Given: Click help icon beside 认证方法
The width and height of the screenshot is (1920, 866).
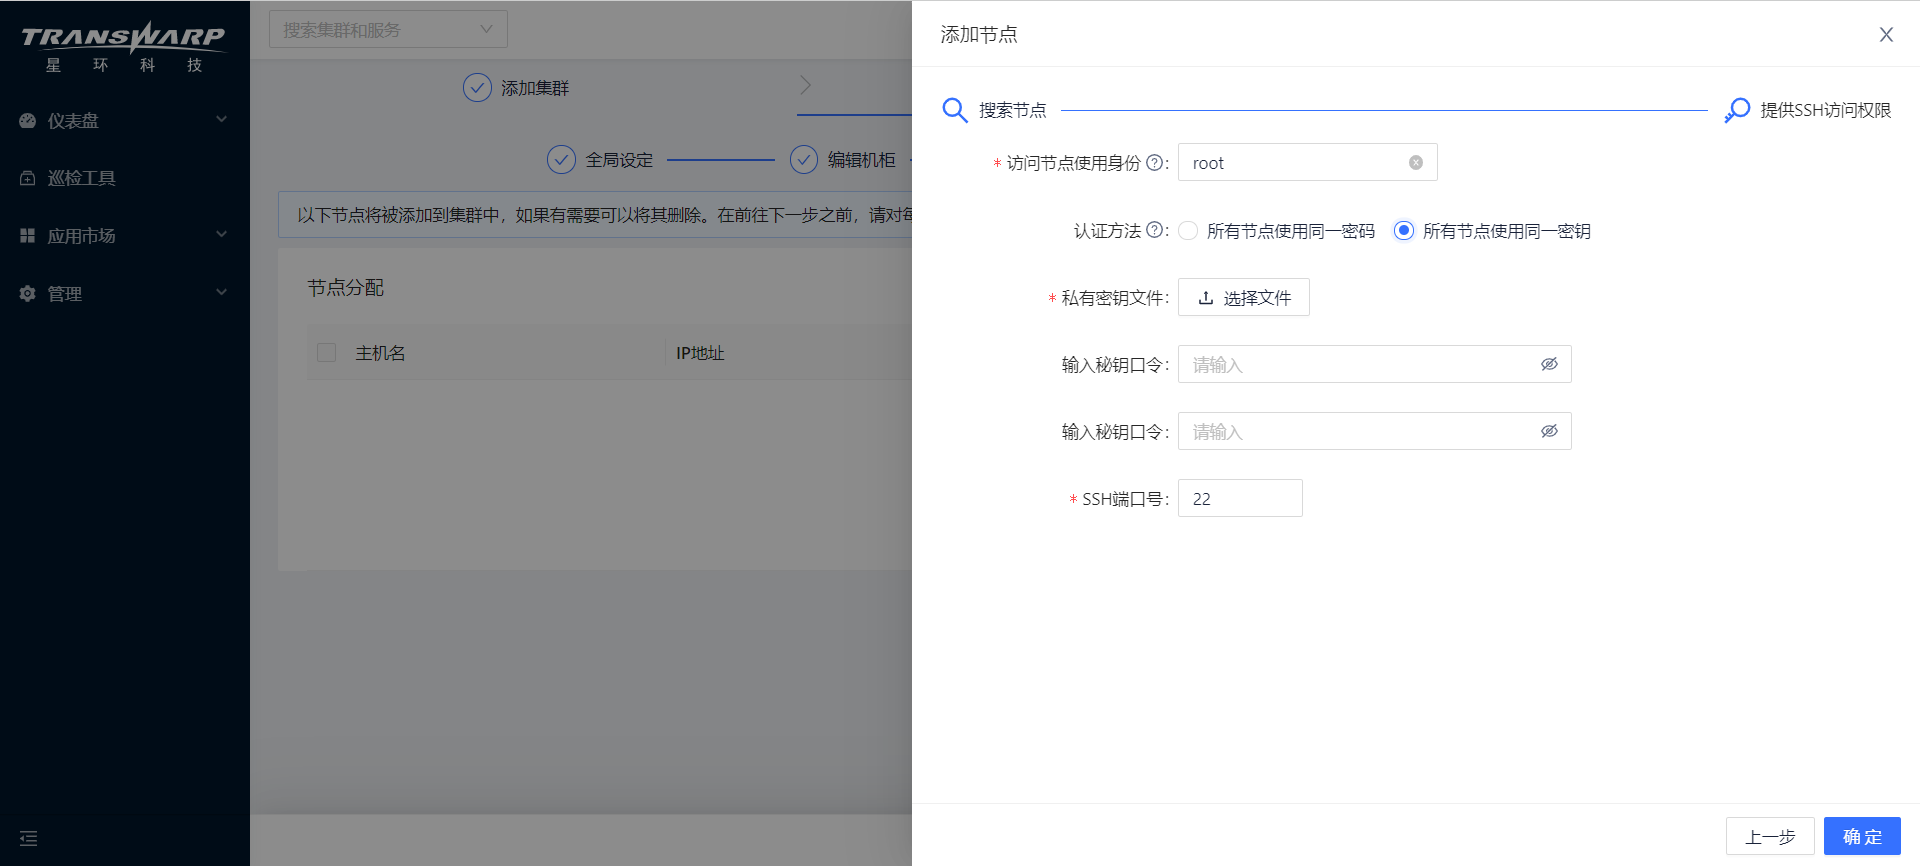Looking at the screenshot, I should pyautogui.click(x=1154, y=230).
